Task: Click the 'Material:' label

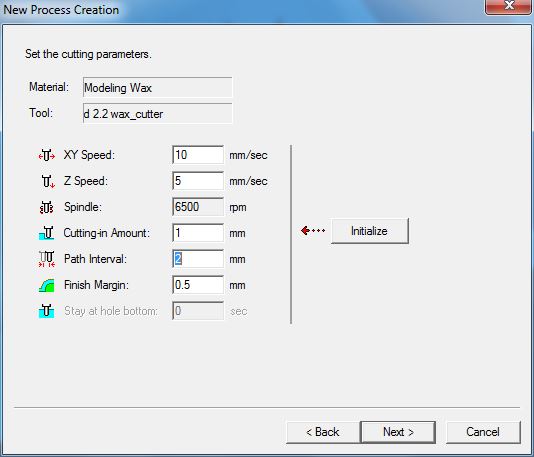Action: pyautogui.click(x=49, y=87)
